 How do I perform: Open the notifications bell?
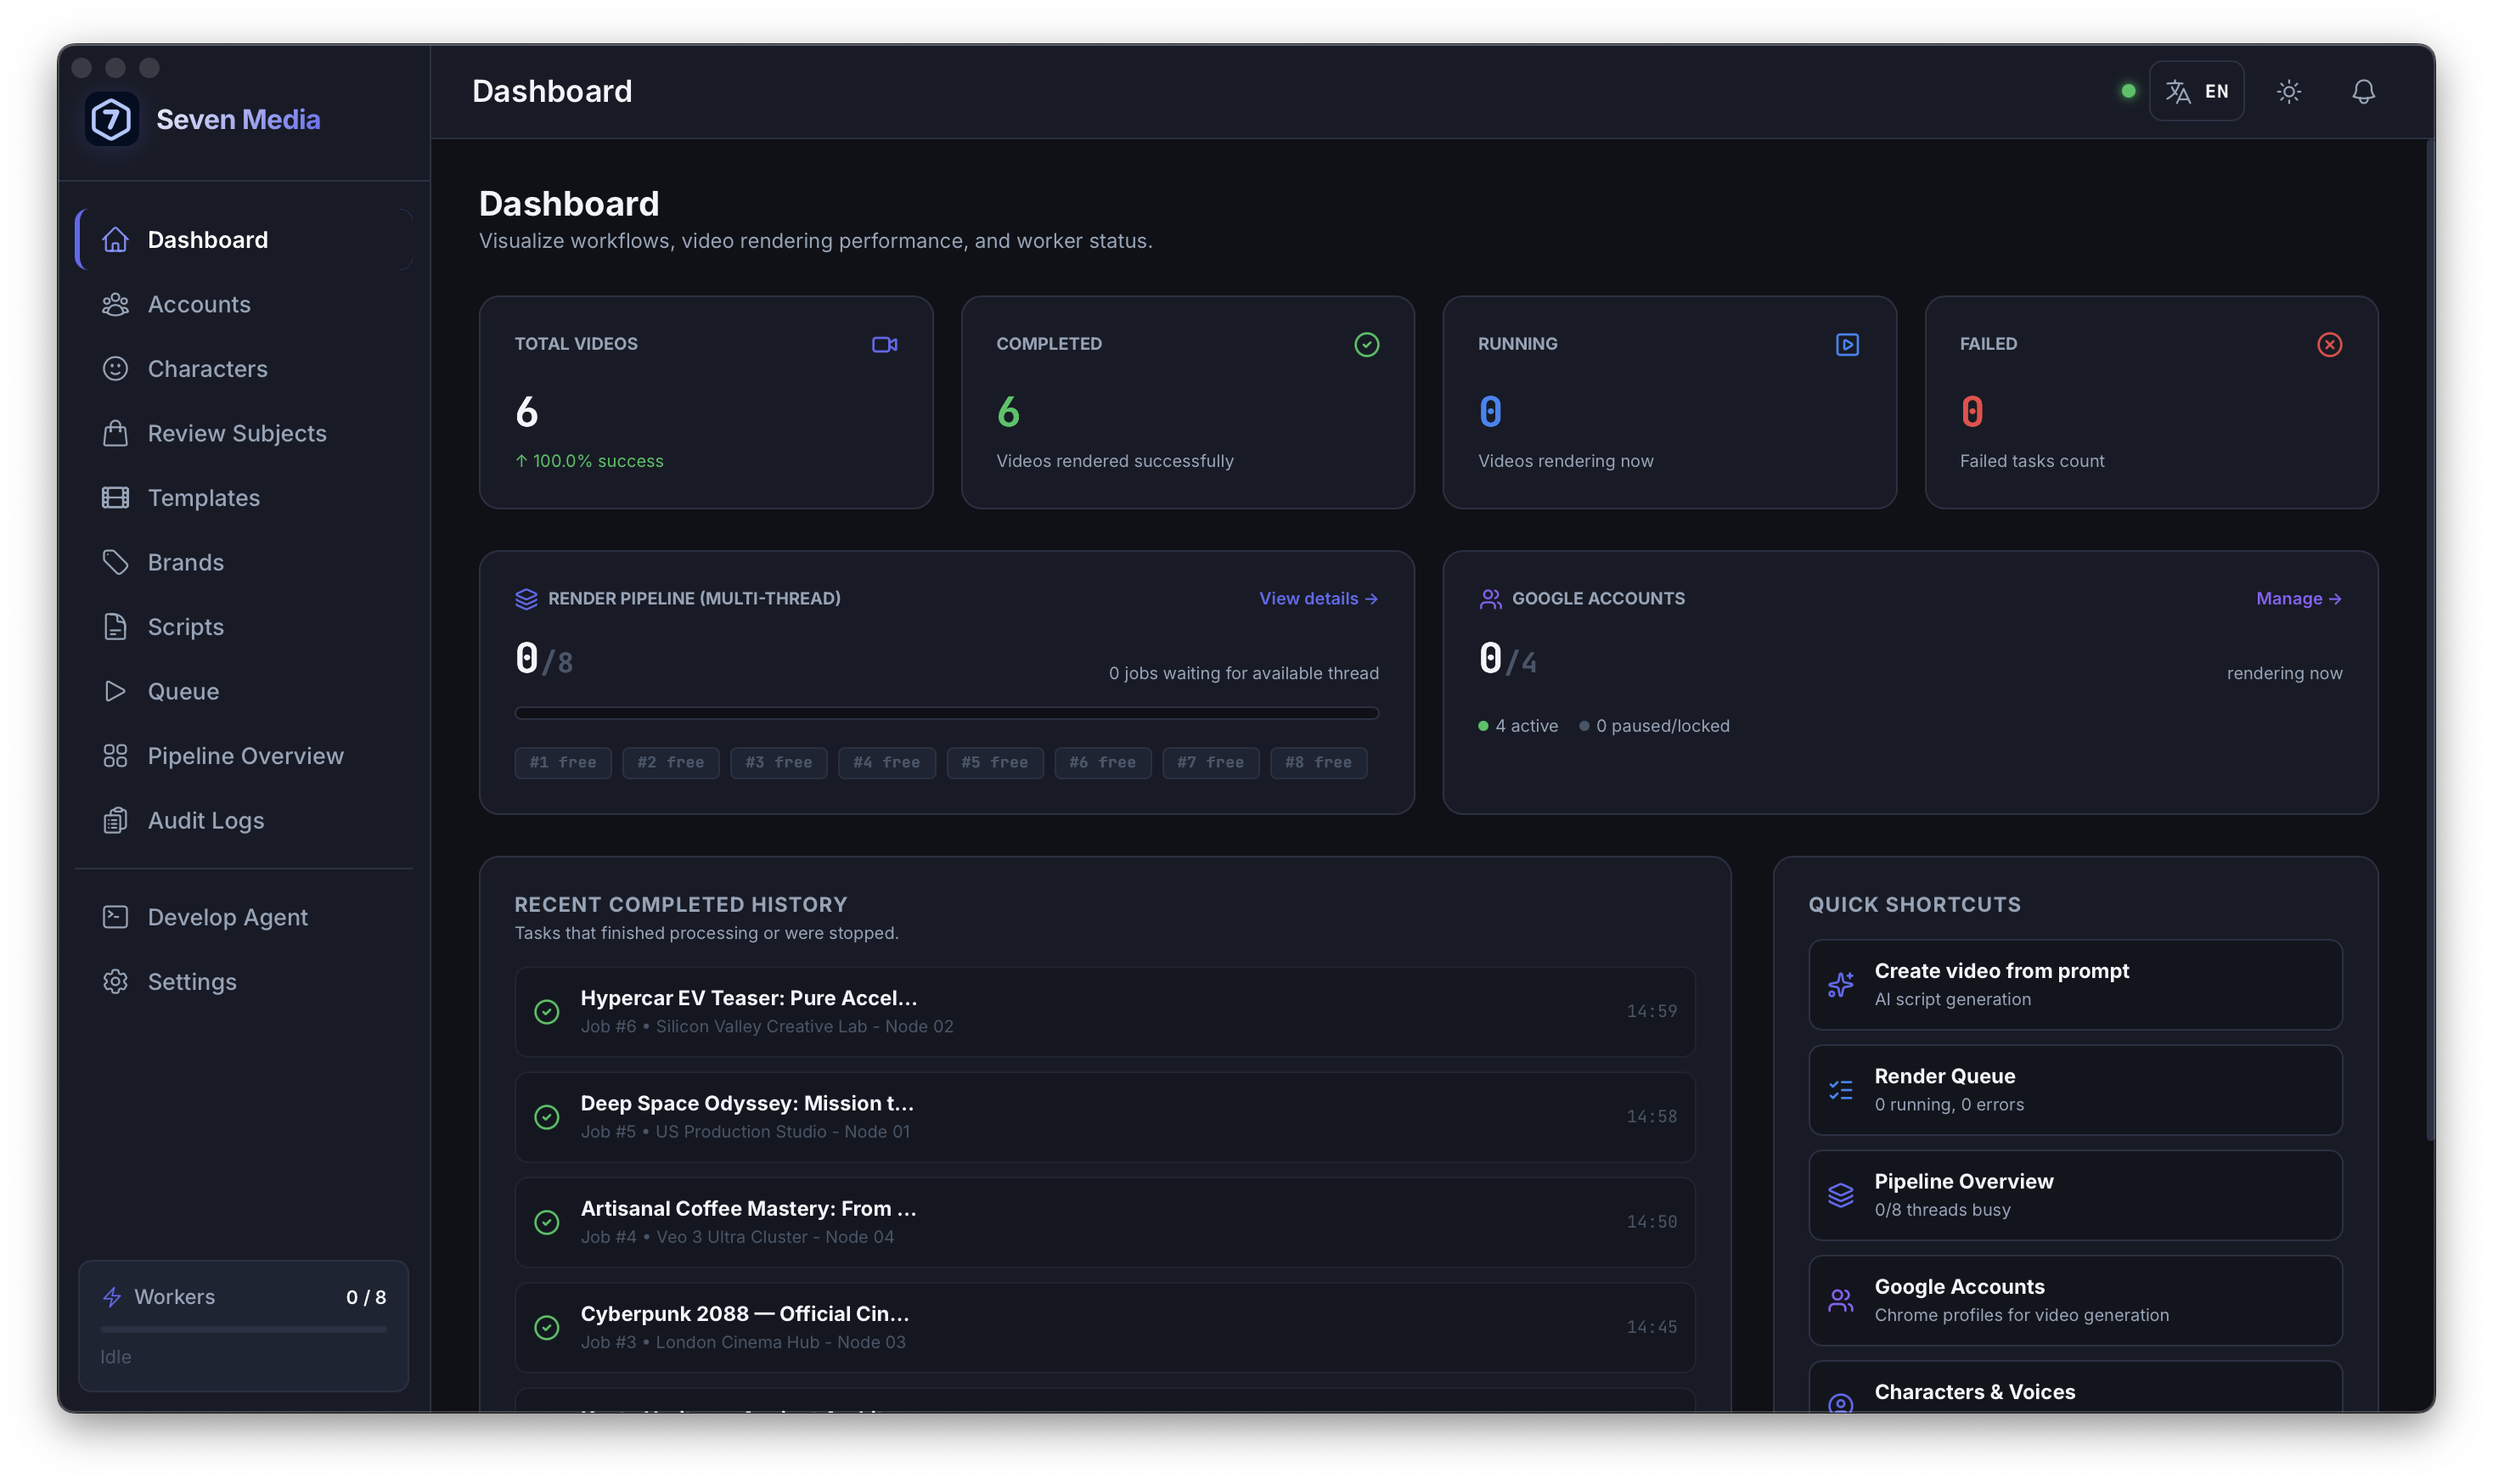pyautogui.click(x=2362, y=92)
